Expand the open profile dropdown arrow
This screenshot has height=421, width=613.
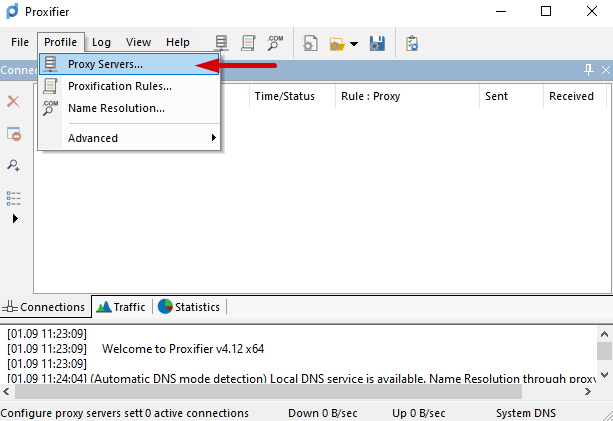(x=354, y=44)
